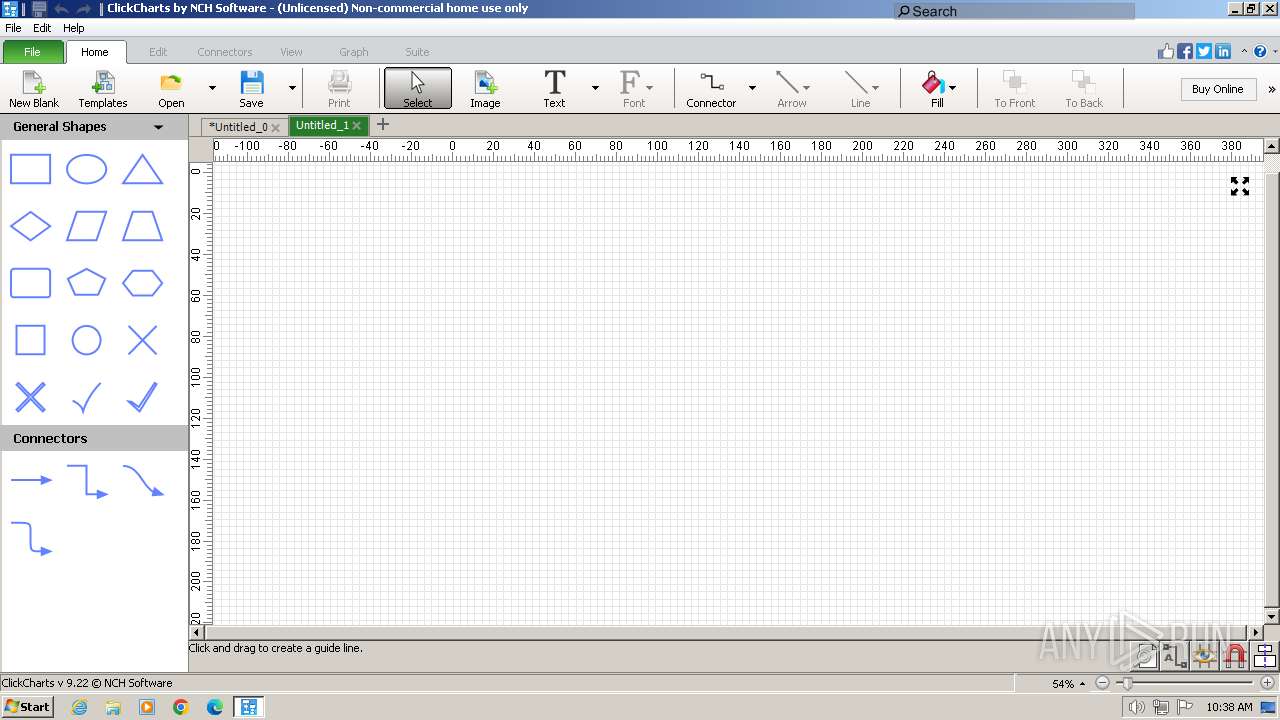Image resolution: width=1280 pixels, height=720 pixels.
Task: Open the General Shapes category dropdown
Action: [158, 127]
